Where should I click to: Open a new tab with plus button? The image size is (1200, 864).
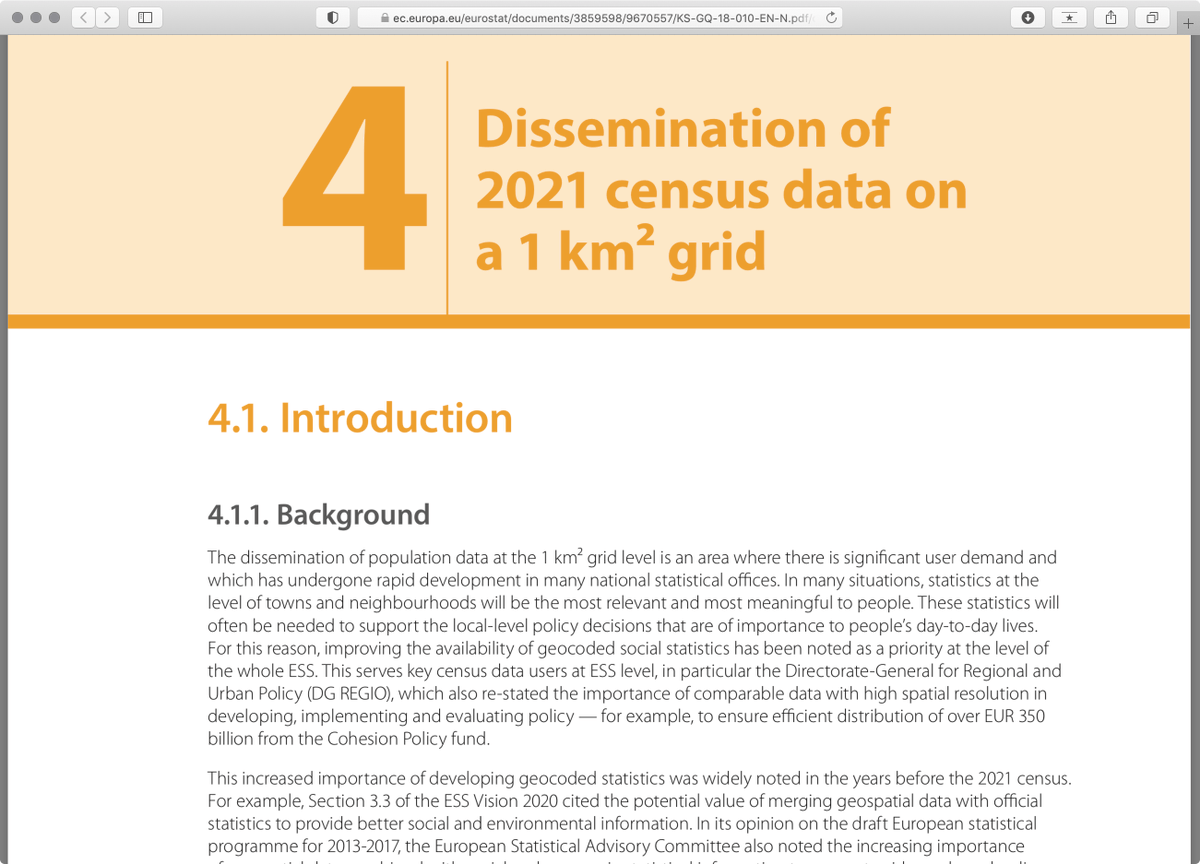pyautogui.click(x=1187, y=24)
